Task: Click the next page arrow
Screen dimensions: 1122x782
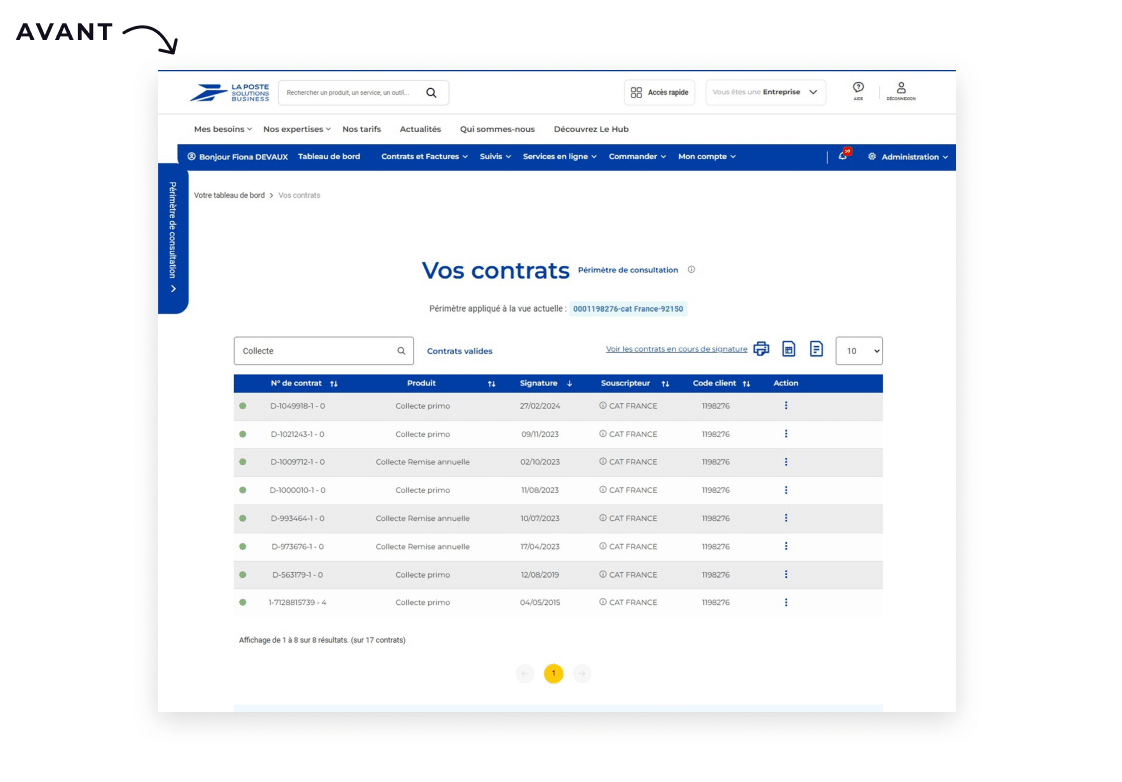Action: click(x=582, y=673)
